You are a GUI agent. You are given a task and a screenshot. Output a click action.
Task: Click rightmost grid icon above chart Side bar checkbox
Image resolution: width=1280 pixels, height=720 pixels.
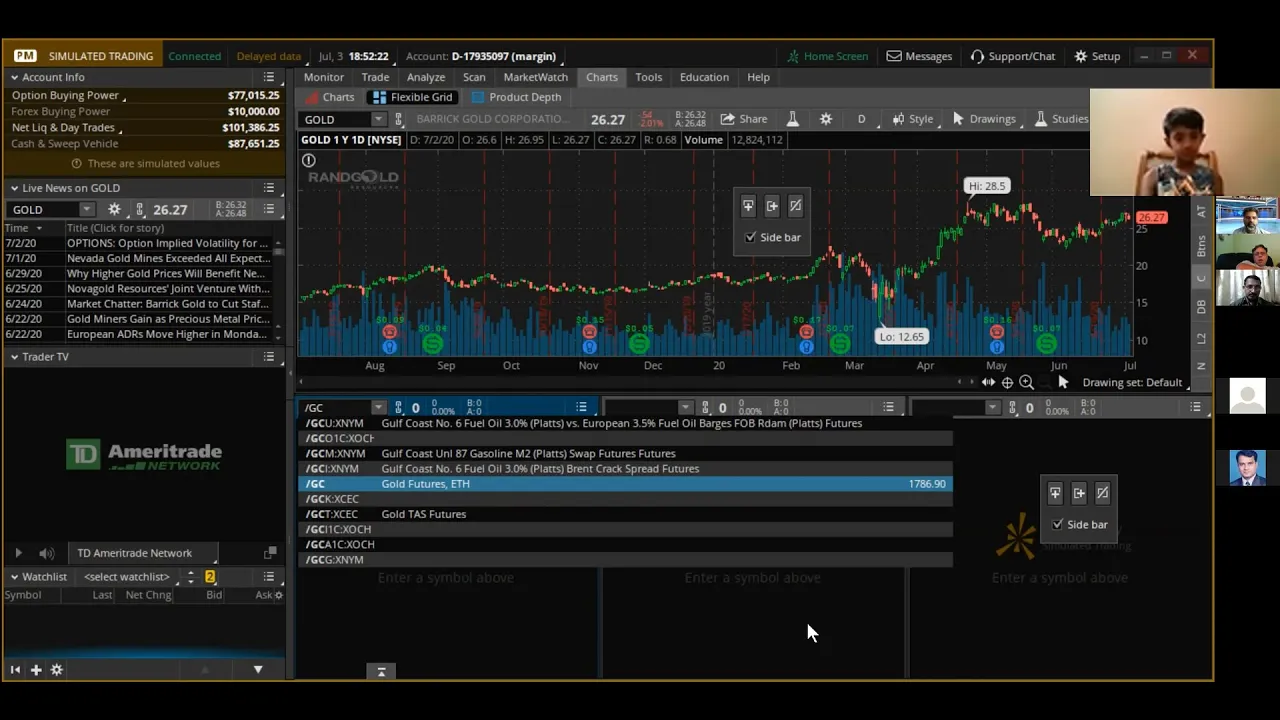coord(796,206)
